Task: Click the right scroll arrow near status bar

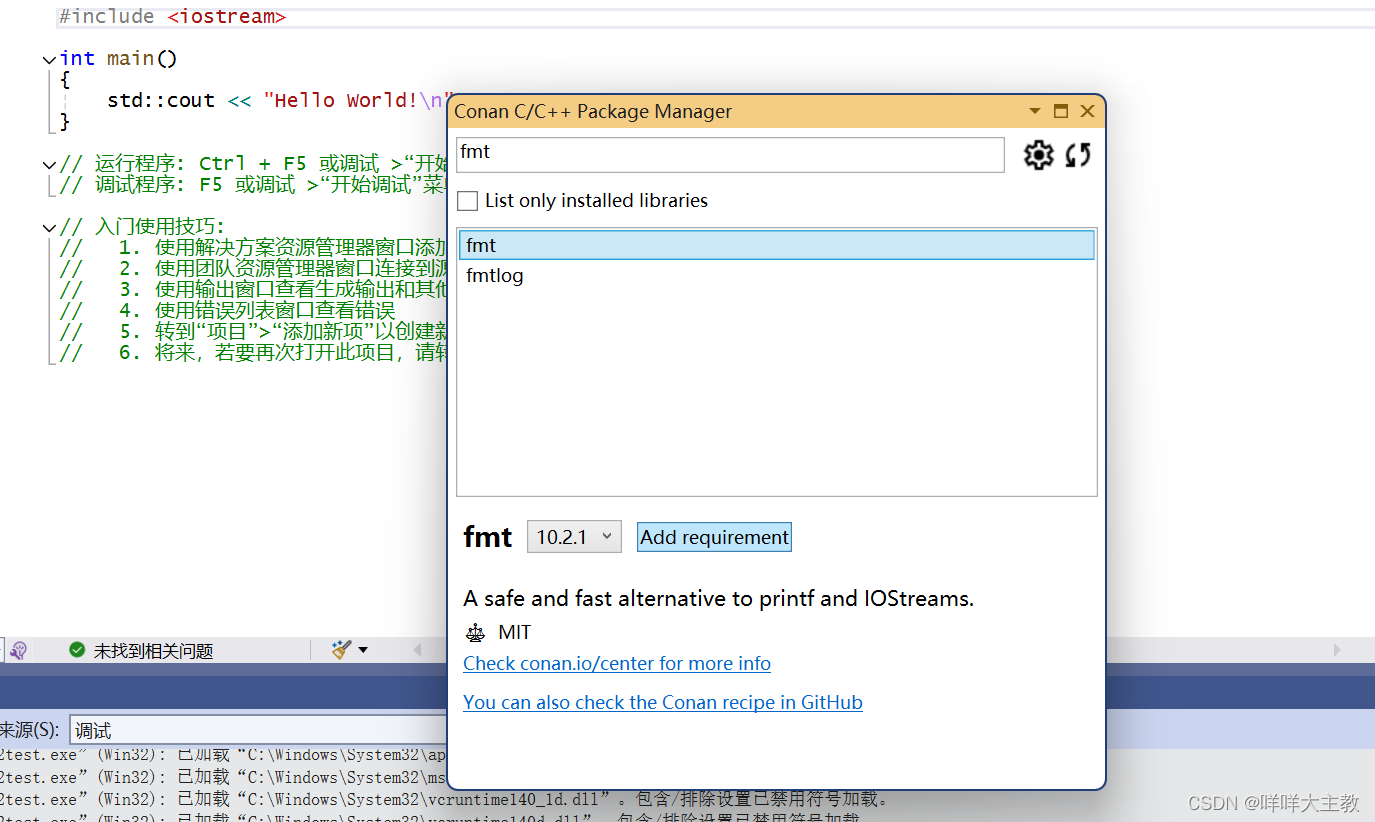Action: coord(1338,649)
